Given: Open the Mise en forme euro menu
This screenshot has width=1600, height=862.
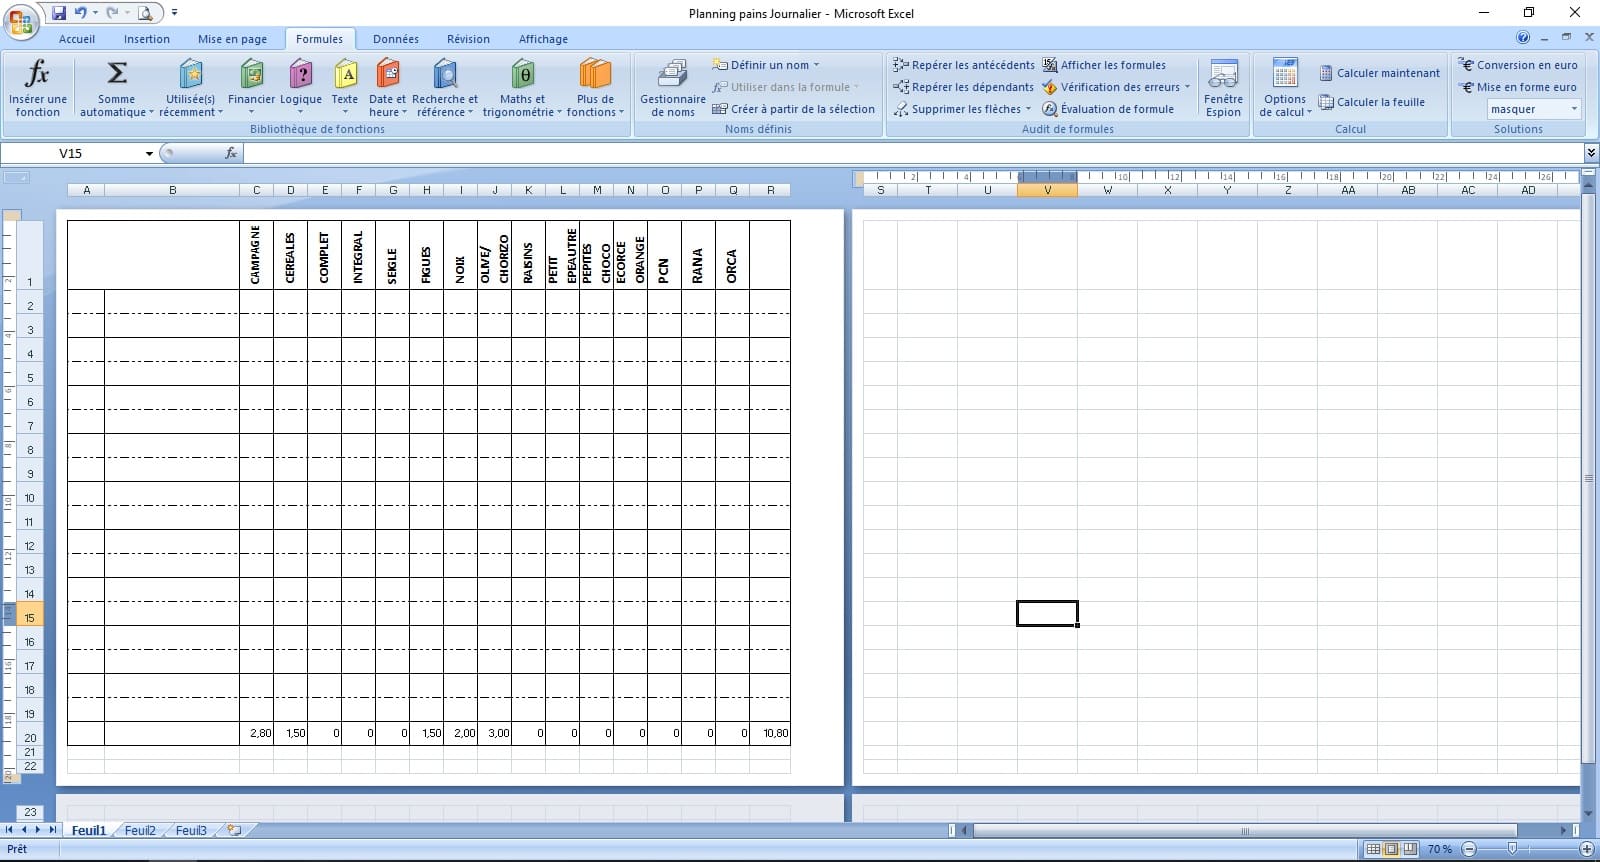Looking at the screenshot, I should click(1518, 87).
